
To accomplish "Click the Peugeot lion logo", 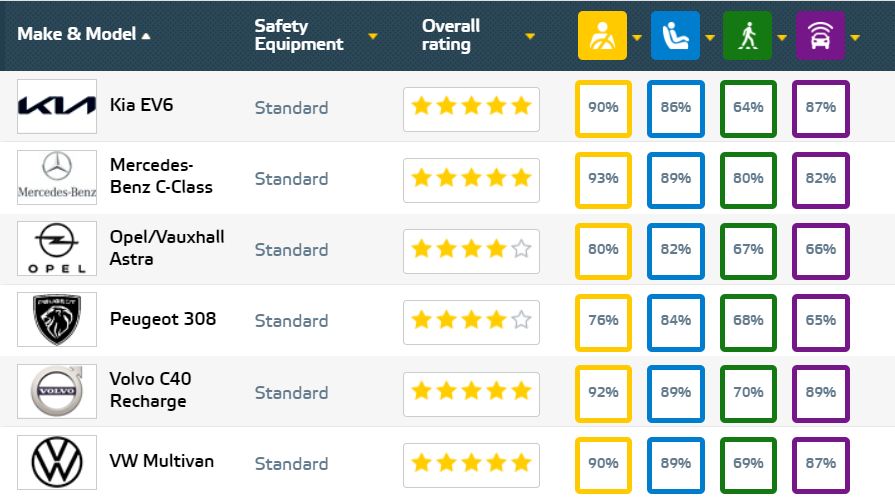I will (x=57, y=320).
